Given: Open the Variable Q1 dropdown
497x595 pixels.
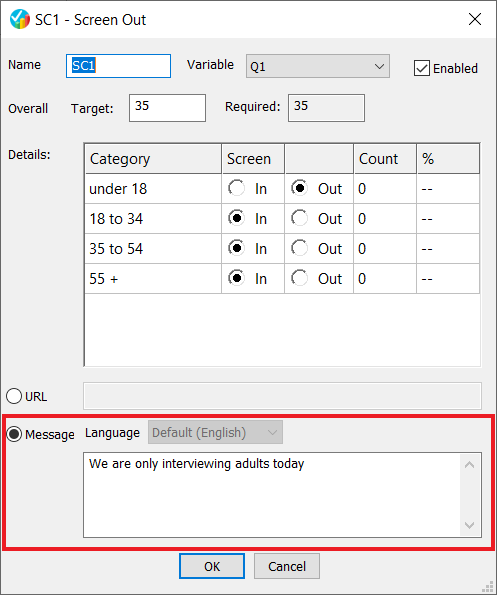Looking at the screenshot, I should (x=318, y=66).
